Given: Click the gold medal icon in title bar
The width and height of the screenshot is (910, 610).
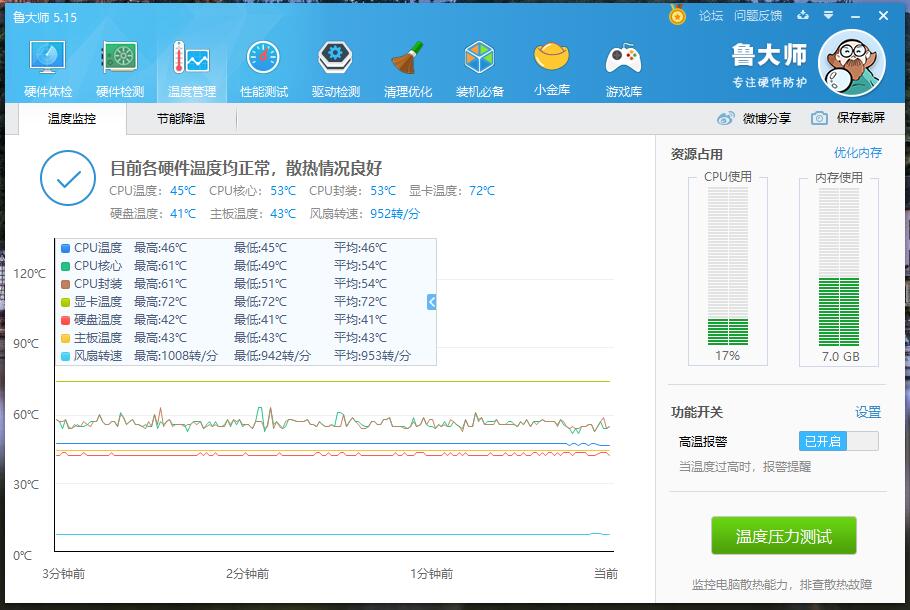Looking at the screenshot, I should (677, 15).
